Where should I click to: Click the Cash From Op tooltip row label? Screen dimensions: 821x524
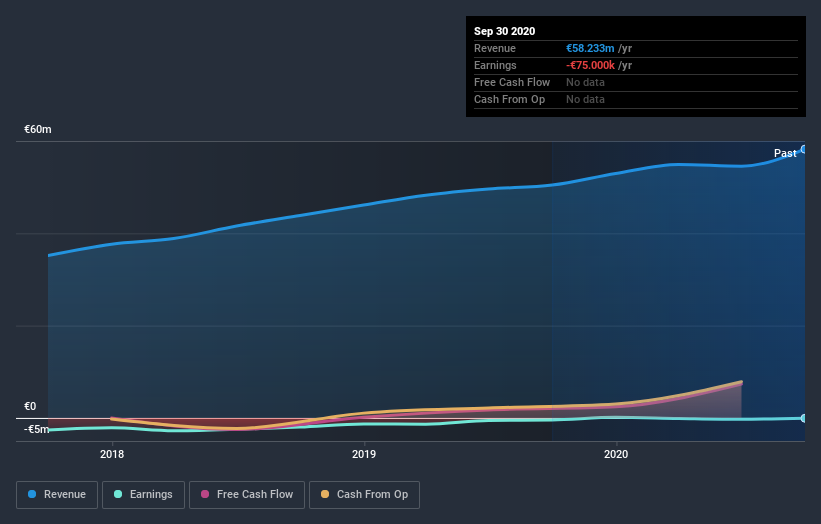(x=509, y=99)
